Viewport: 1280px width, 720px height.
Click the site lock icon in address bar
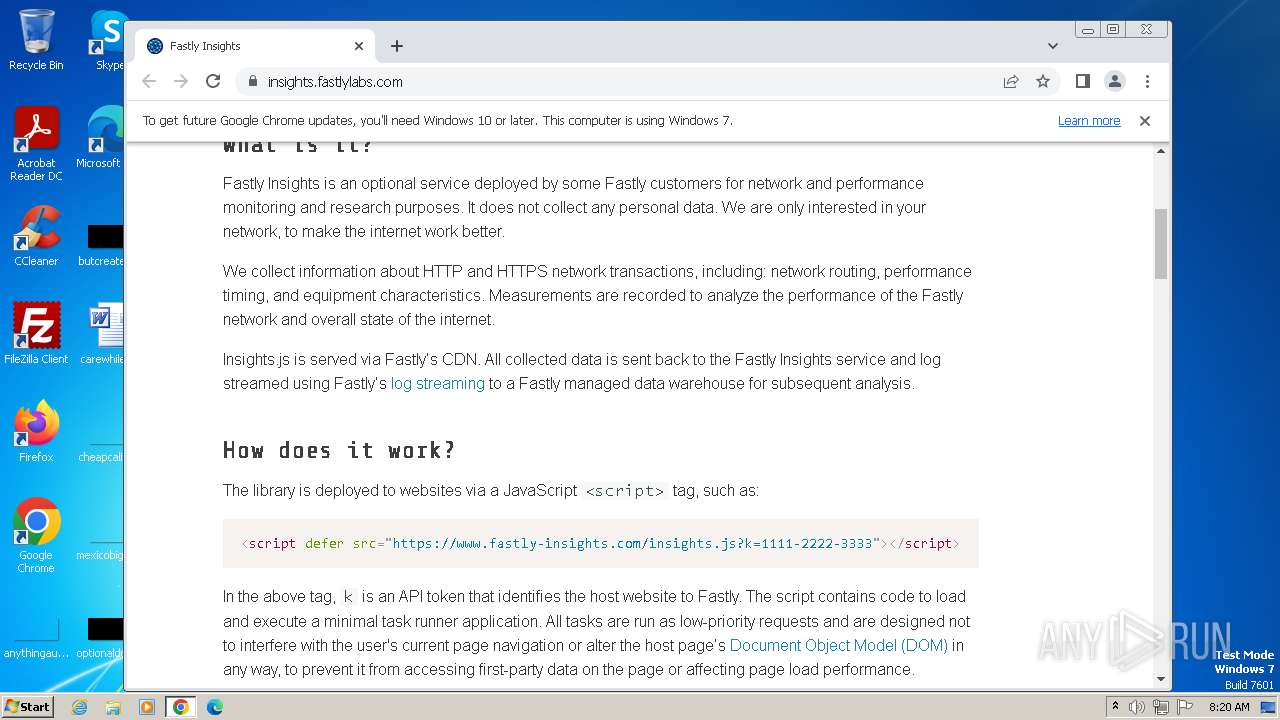pos(252,82)
